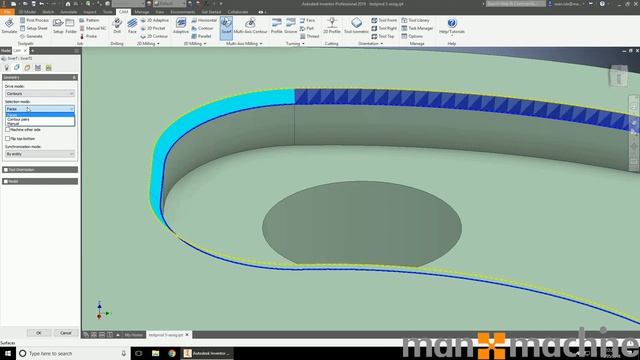This screenshot has height=360, width=640.
Task: Confirm the Swarf dialog with OK
Action: tap(39, 333)
